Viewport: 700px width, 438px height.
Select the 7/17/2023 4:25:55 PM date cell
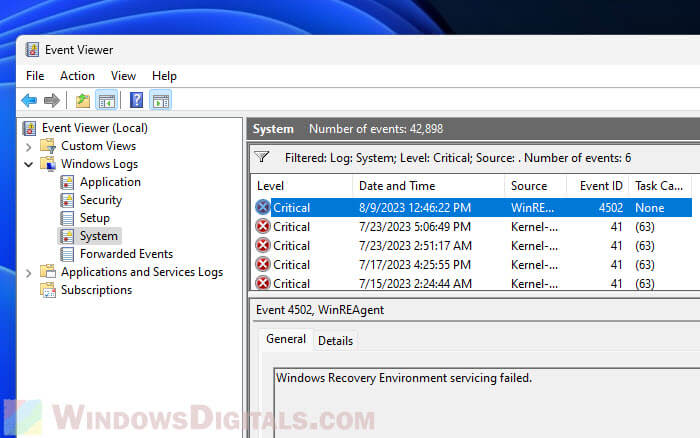coord(415,265)
